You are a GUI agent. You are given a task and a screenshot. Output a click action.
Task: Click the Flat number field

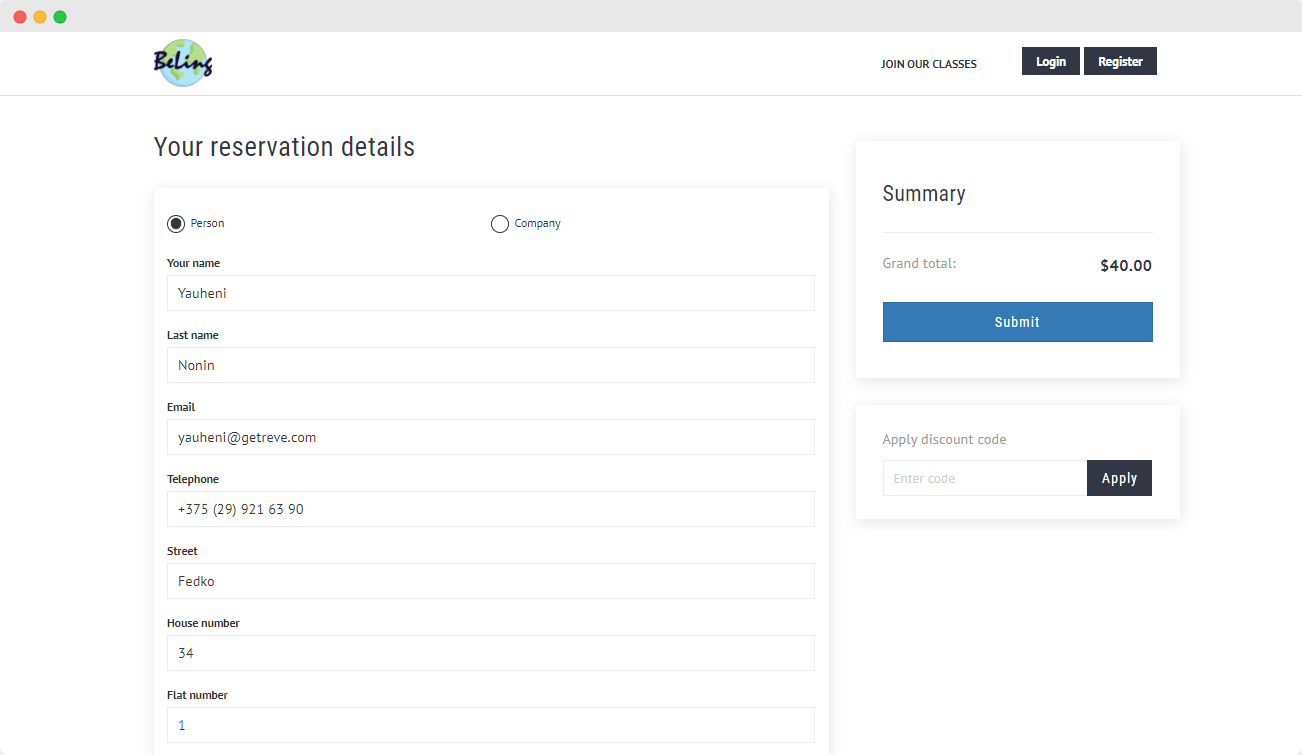pyautogui.click(x=491, y=725)
